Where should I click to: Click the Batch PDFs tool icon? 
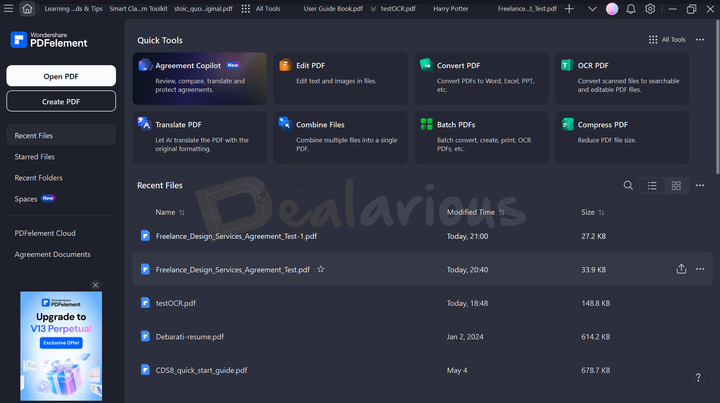[427, 124]
